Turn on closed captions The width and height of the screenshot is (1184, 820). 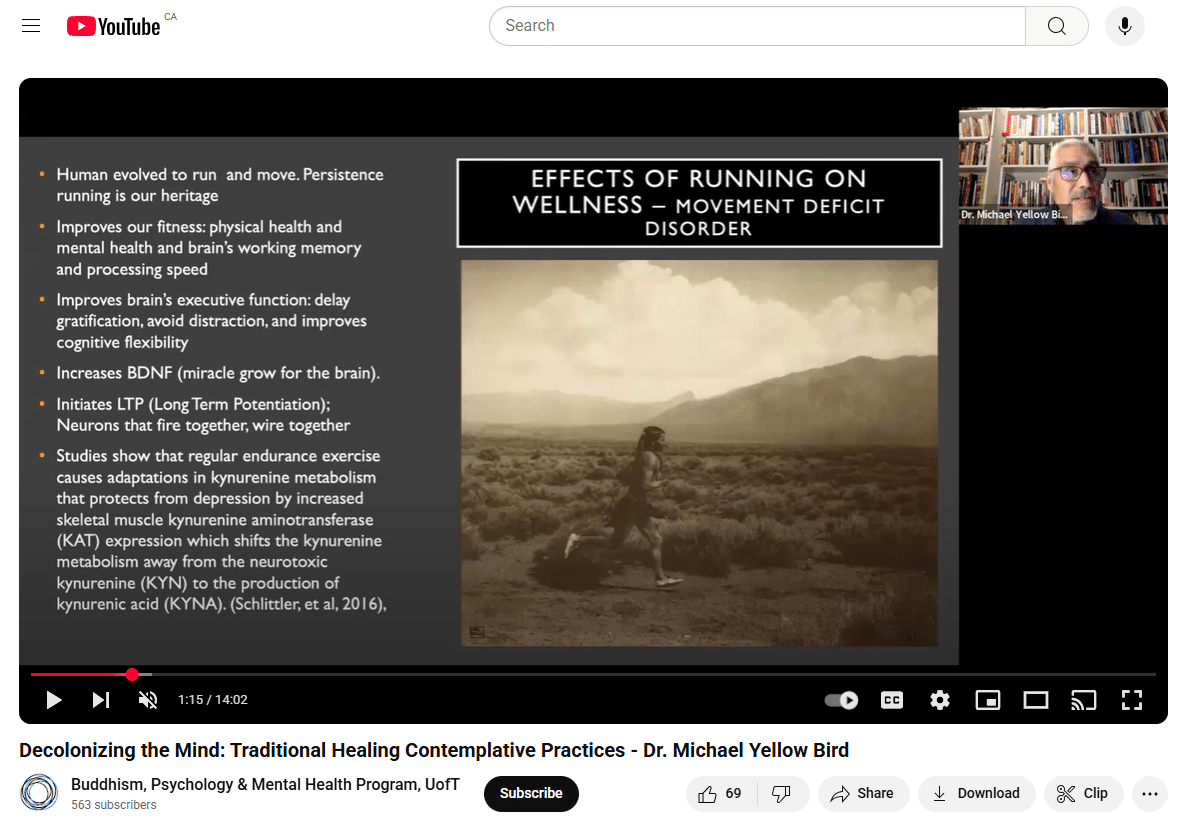click(x=891, y=700)
